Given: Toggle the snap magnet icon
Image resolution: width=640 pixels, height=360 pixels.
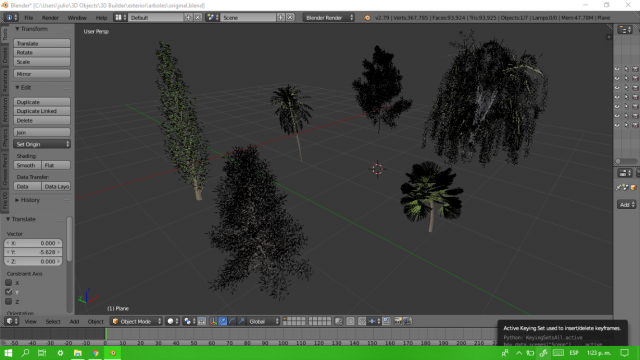Looking at the screenshot, I should (362, 321).
